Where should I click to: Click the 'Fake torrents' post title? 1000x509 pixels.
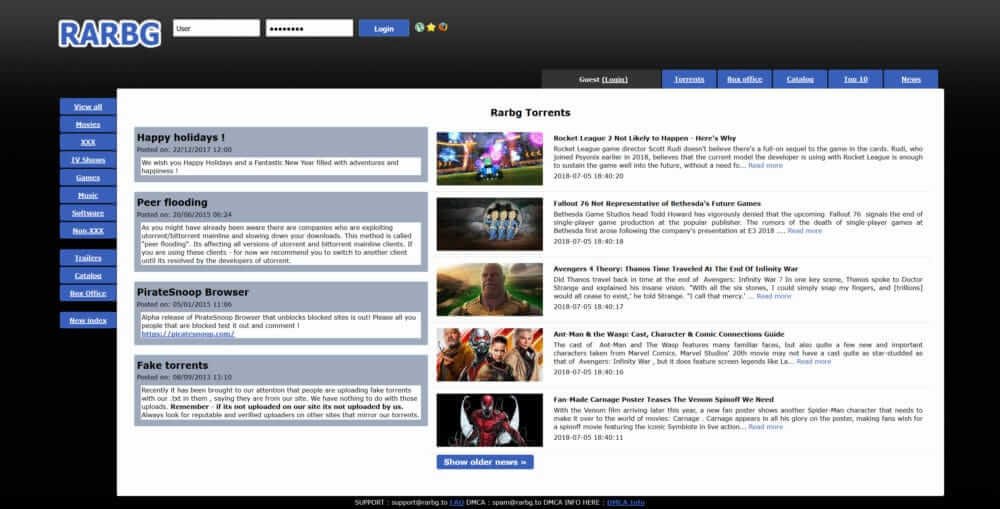(172, 365)
